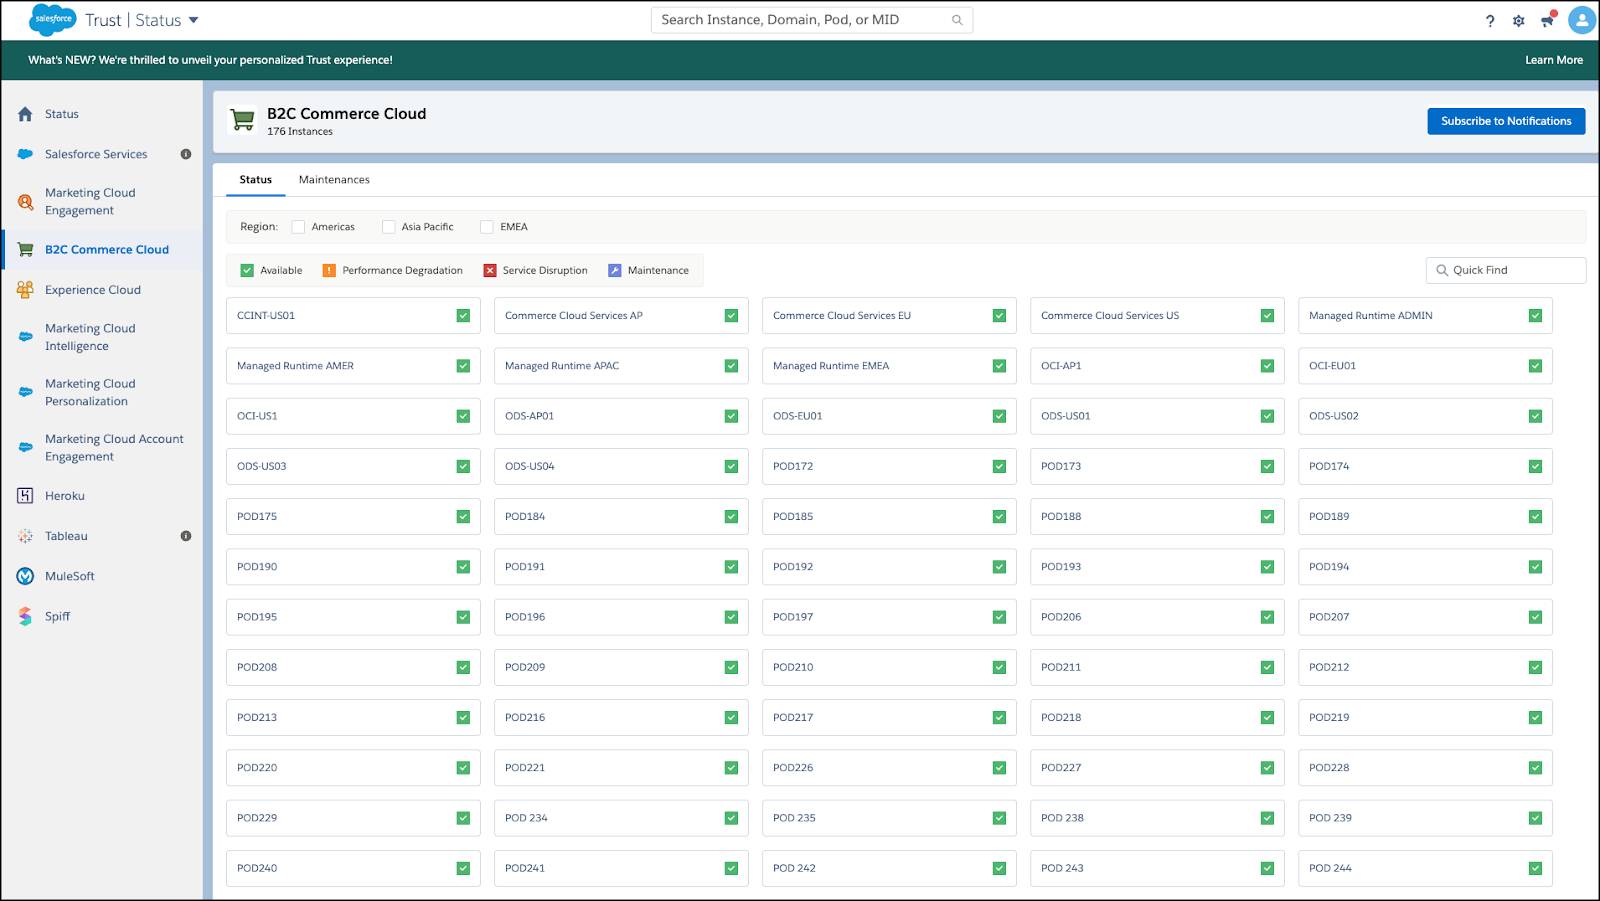Enable the EMEA region checkbox
Viewport: 1600px width, 901px height.
click(x=486, y=226)
